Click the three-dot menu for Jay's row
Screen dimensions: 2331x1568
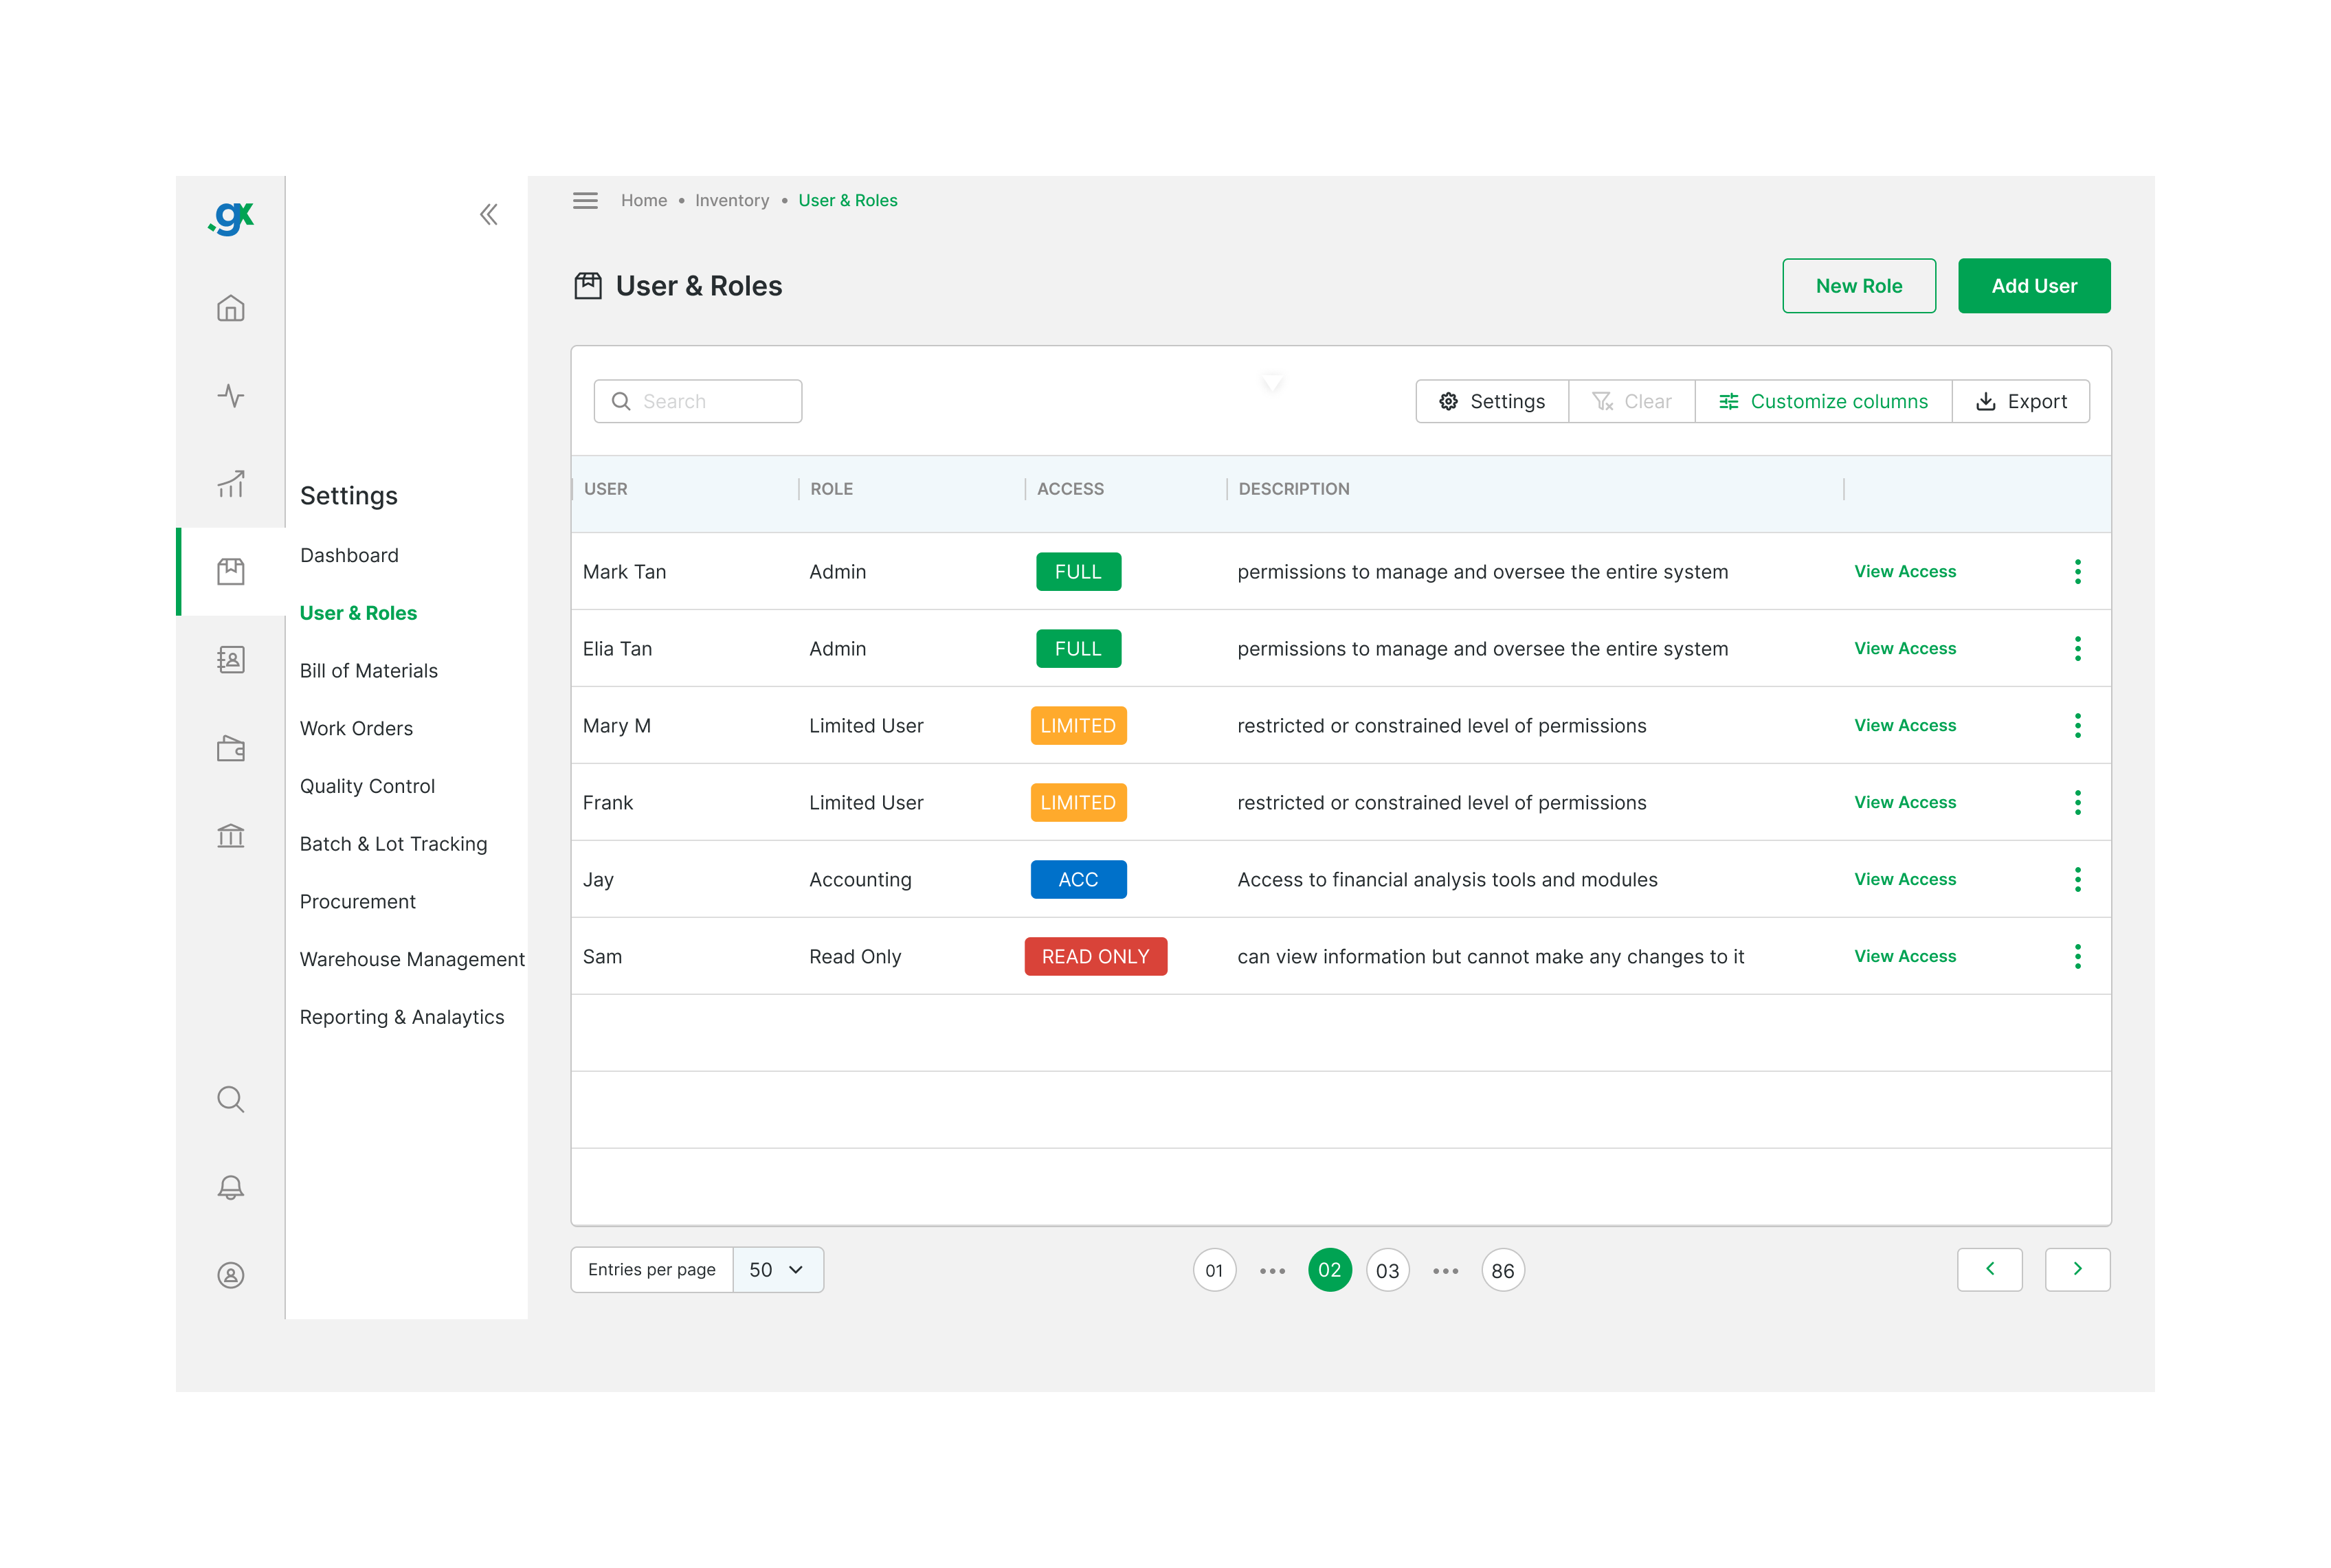tap(2077, 880)
